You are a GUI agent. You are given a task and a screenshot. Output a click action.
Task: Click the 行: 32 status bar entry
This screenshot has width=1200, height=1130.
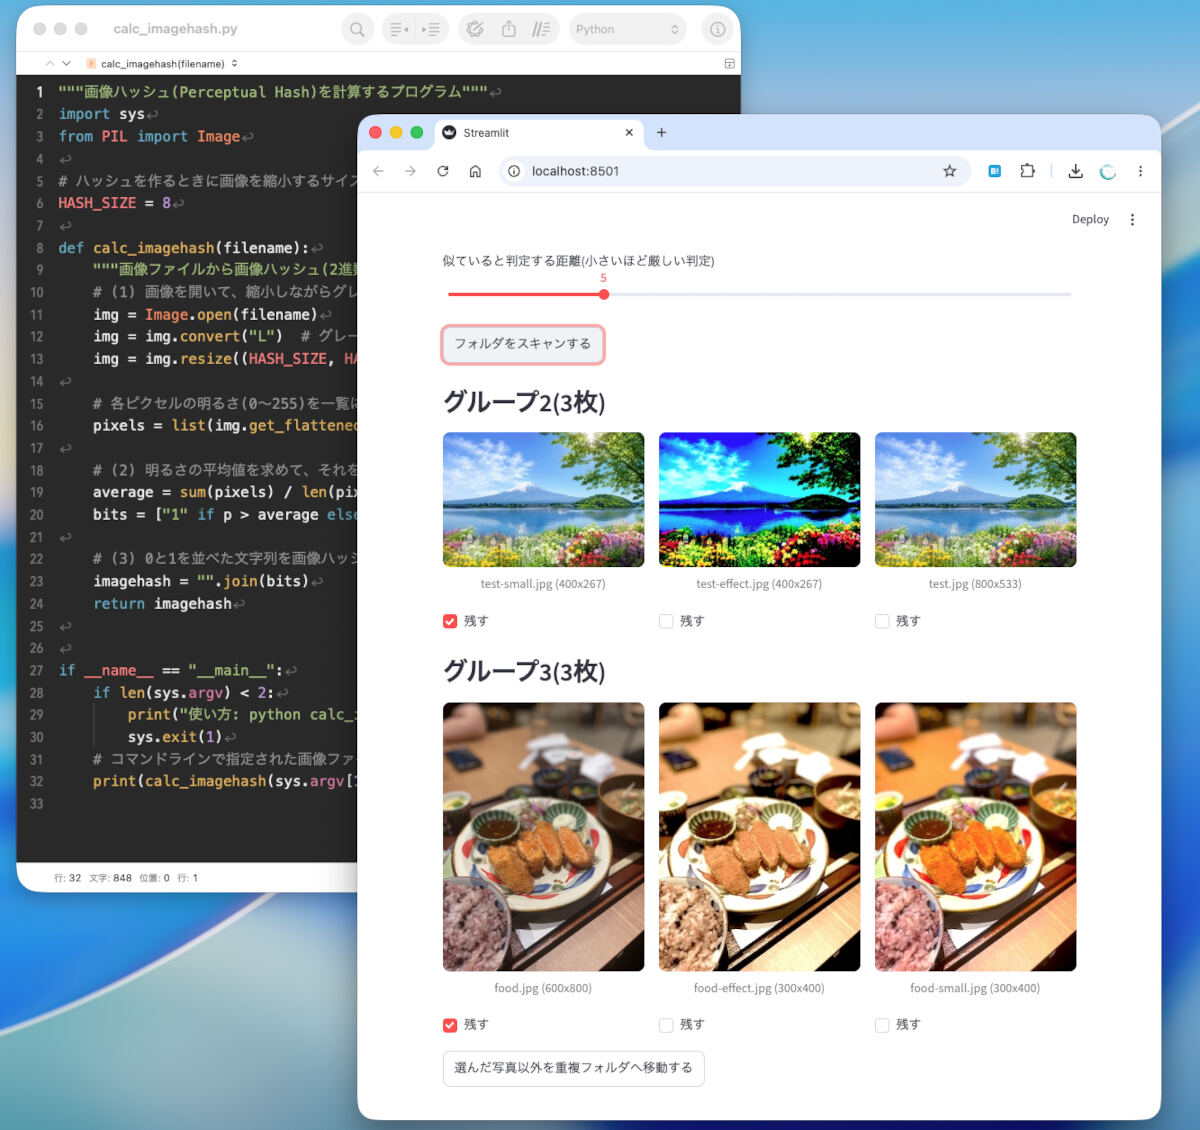(x=67, y=878)
